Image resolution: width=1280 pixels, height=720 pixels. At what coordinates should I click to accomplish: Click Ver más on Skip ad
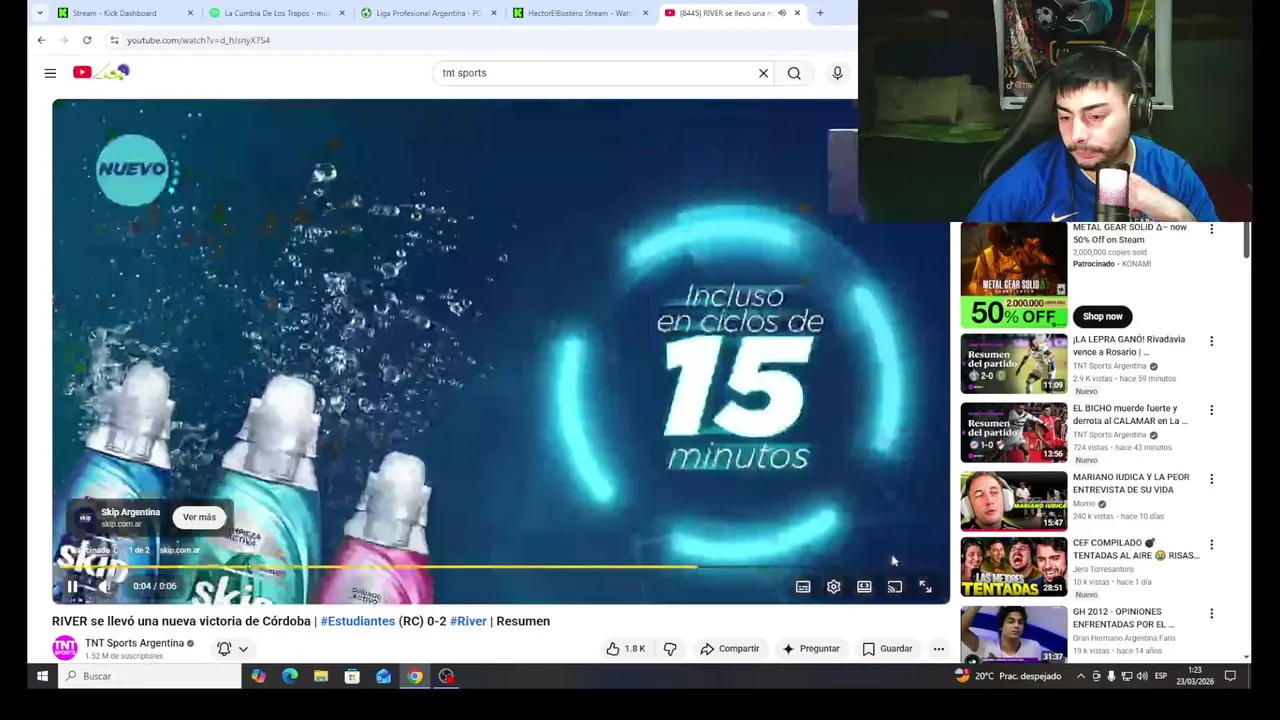coord(199,517)
